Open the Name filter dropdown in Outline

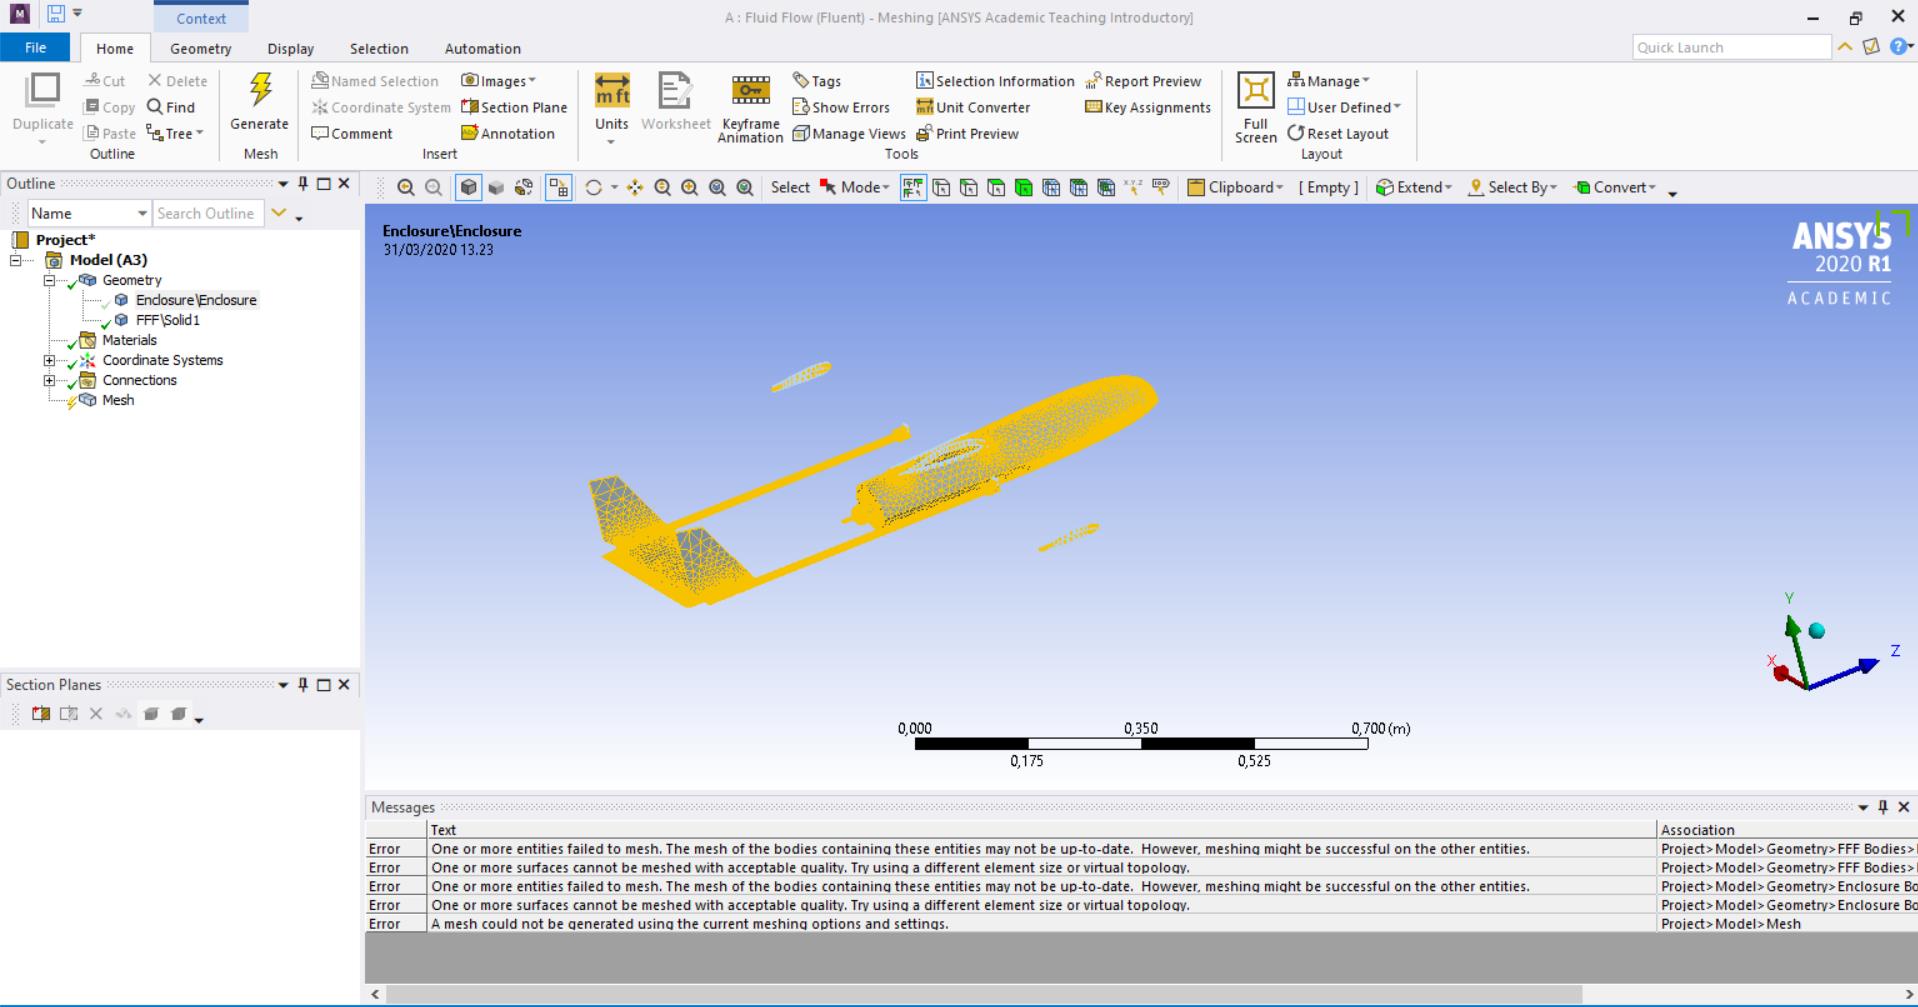click(x=141, y=213)
